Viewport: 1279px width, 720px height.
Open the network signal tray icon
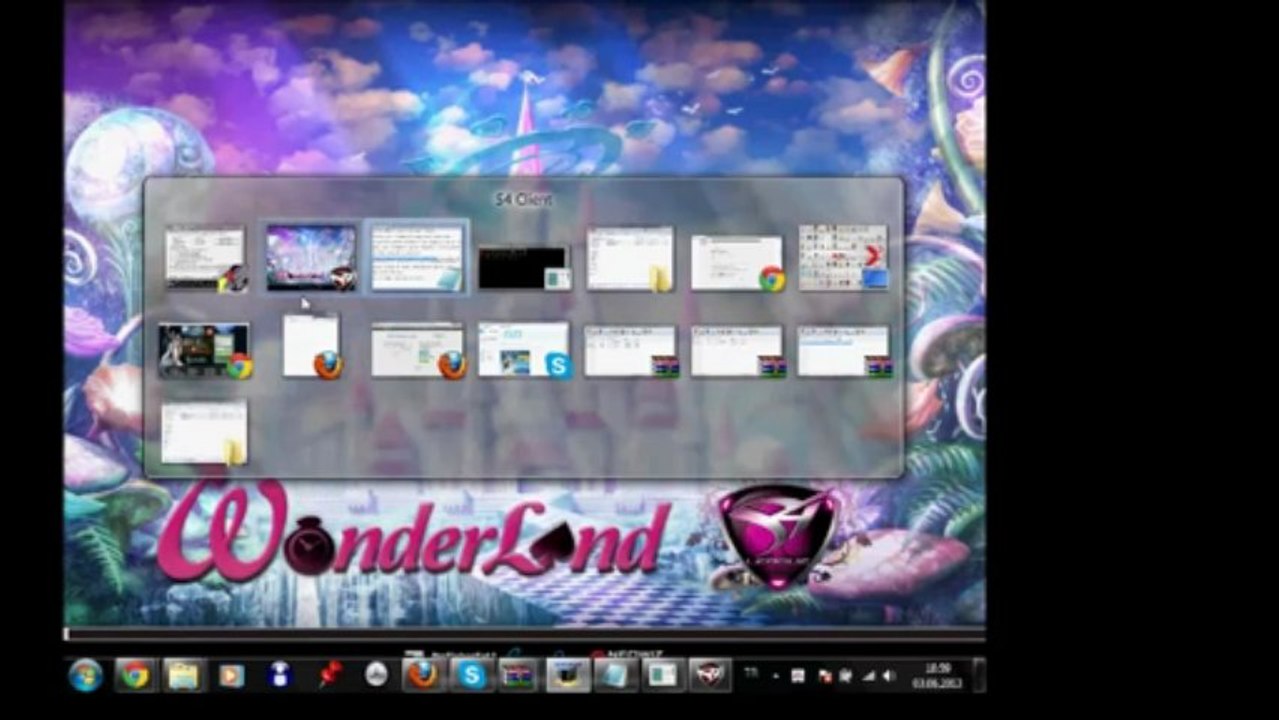867,676
